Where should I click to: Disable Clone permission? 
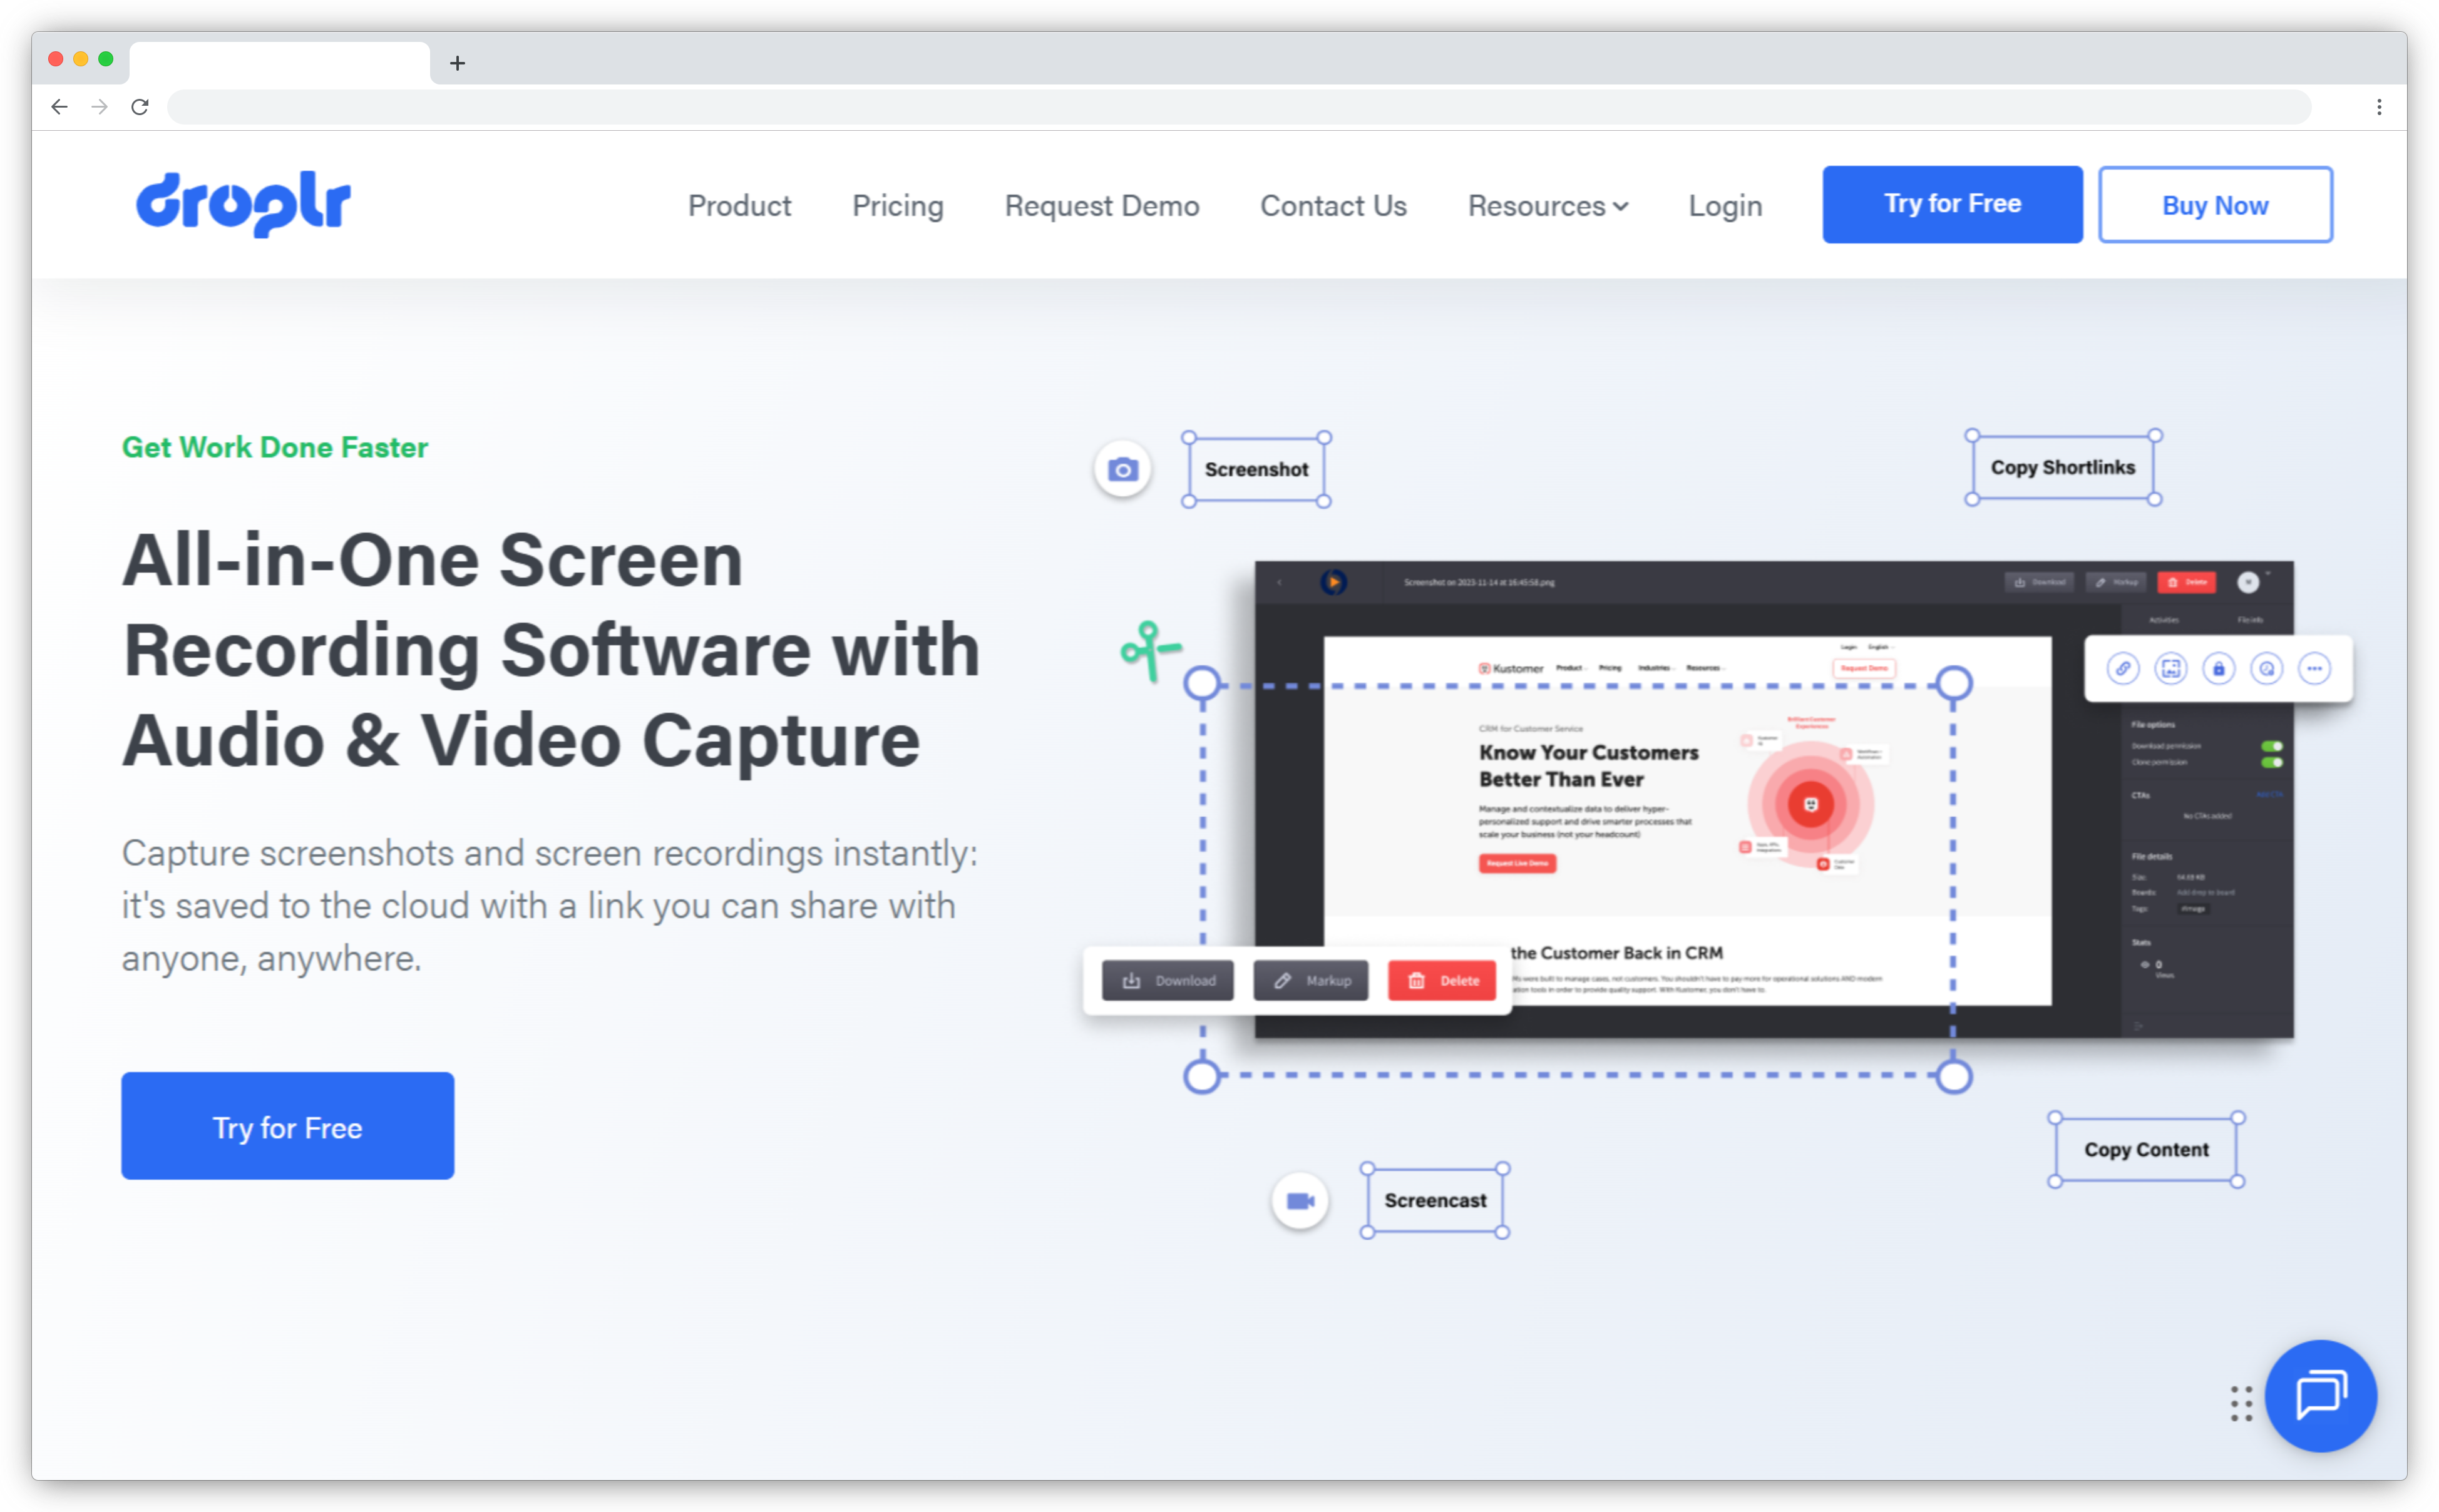click(2273, 763)
